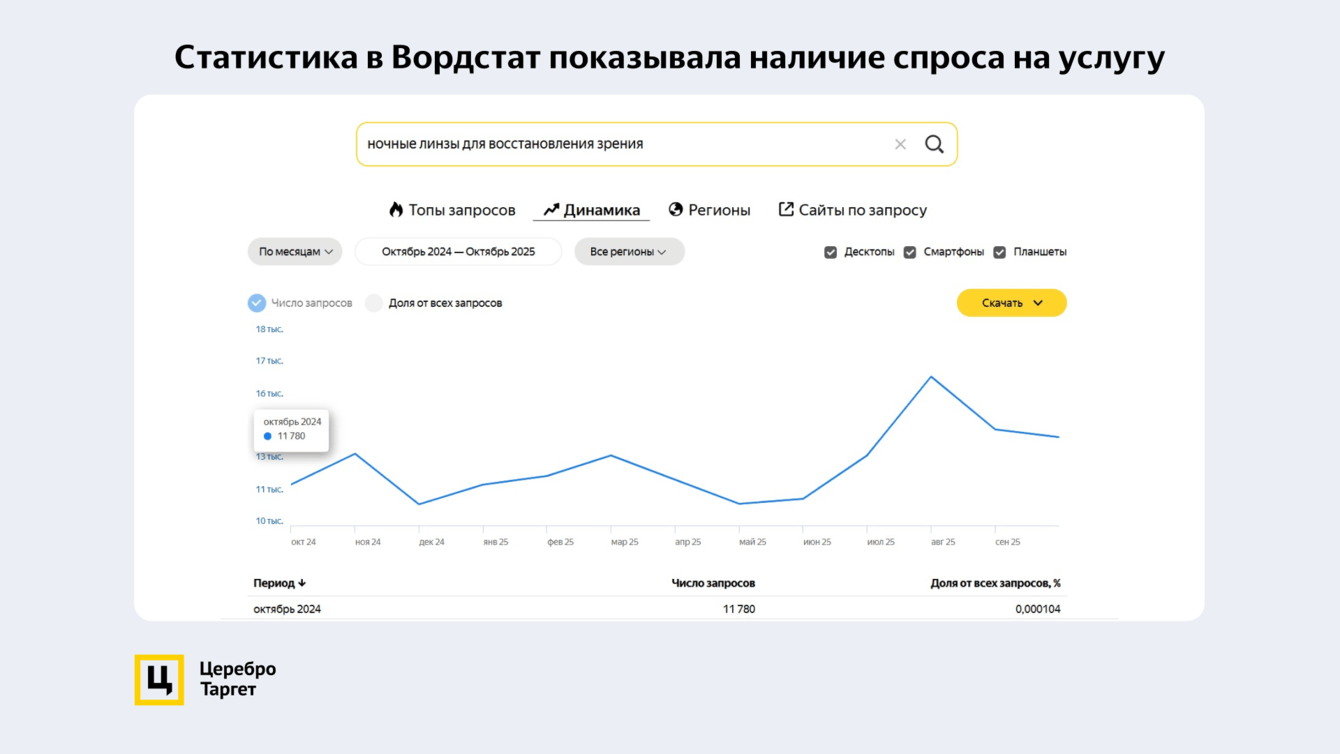This screenshot has height=754, width=1340.
Task: Expand the Все регионы dropdown
Action: [629, 252]
